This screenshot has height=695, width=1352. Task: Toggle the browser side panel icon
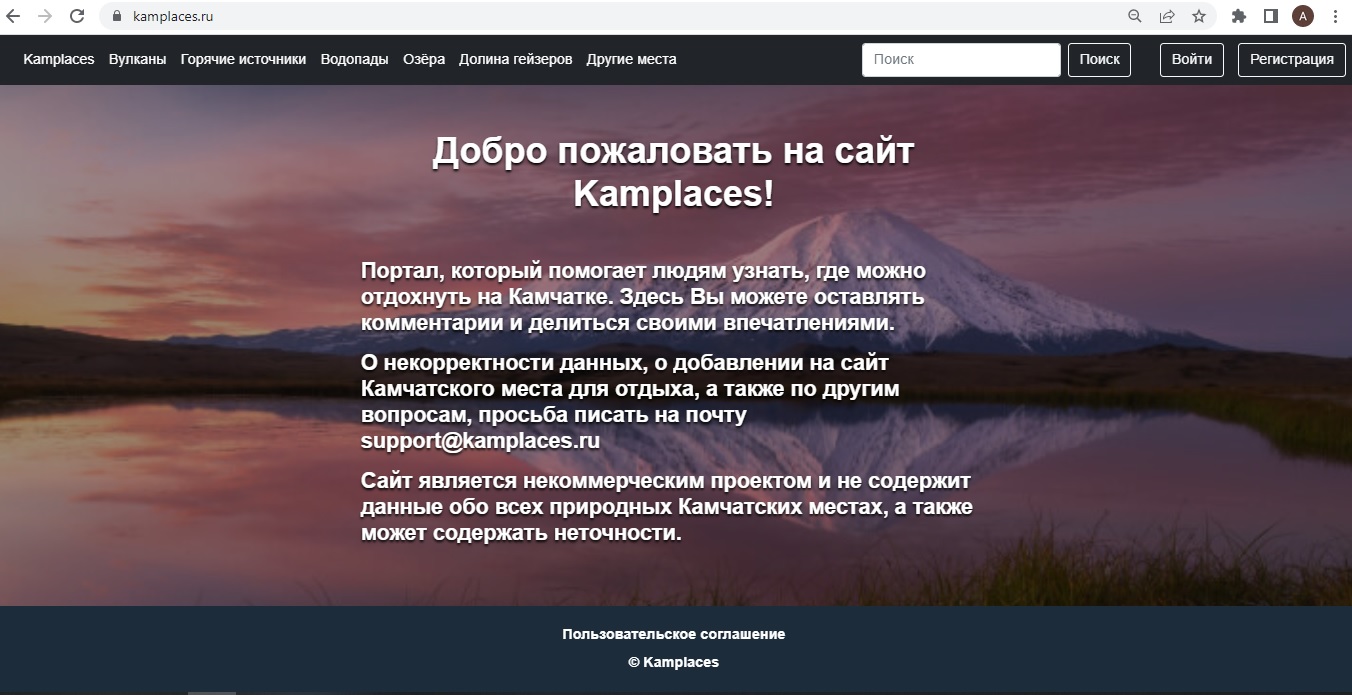pyautogui.click(x=1271, y=16)
